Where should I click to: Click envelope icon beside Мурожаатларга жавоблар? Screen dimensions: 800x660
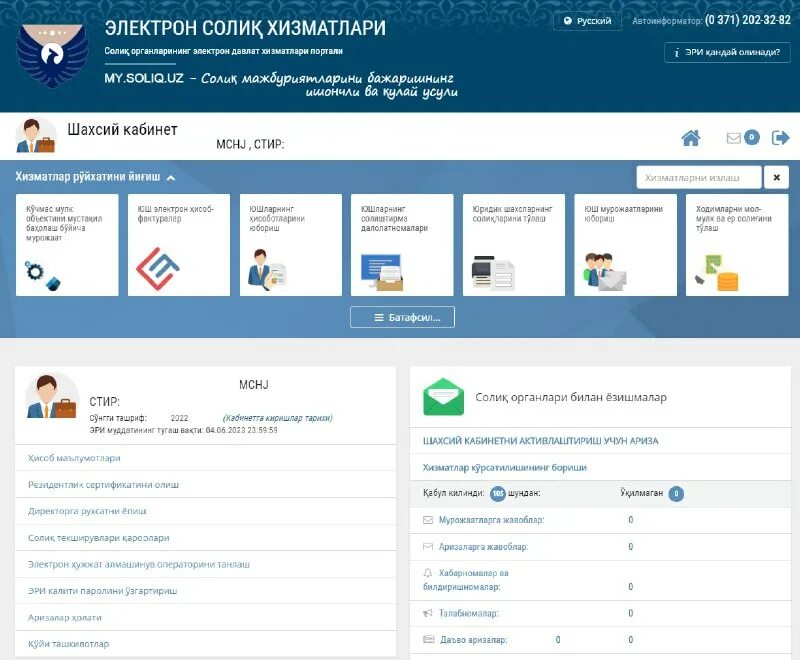(x=428, y=520)
